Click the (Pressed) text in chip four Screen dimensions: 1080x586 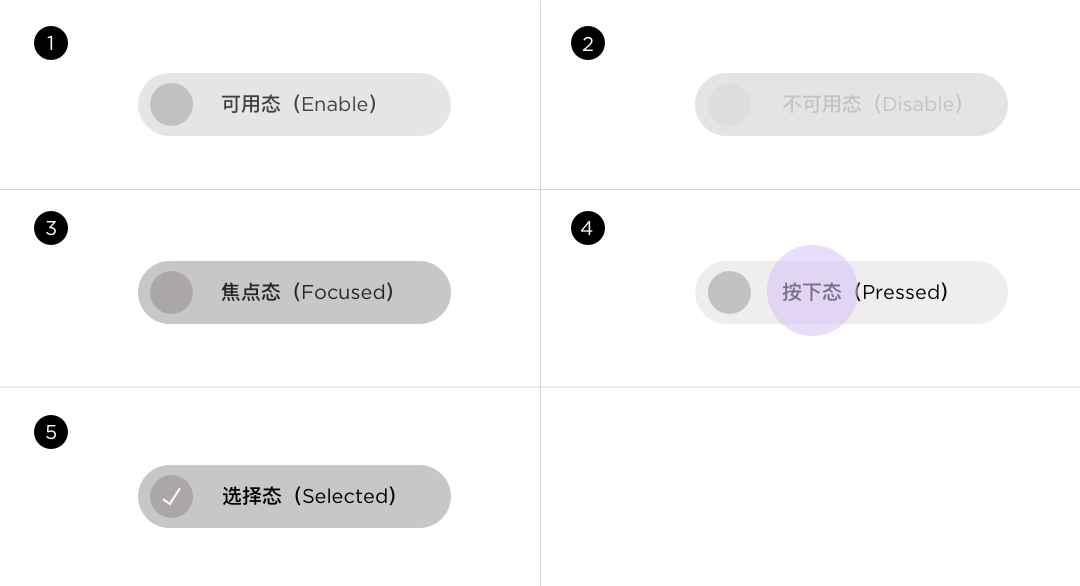[x=902, y=293]
